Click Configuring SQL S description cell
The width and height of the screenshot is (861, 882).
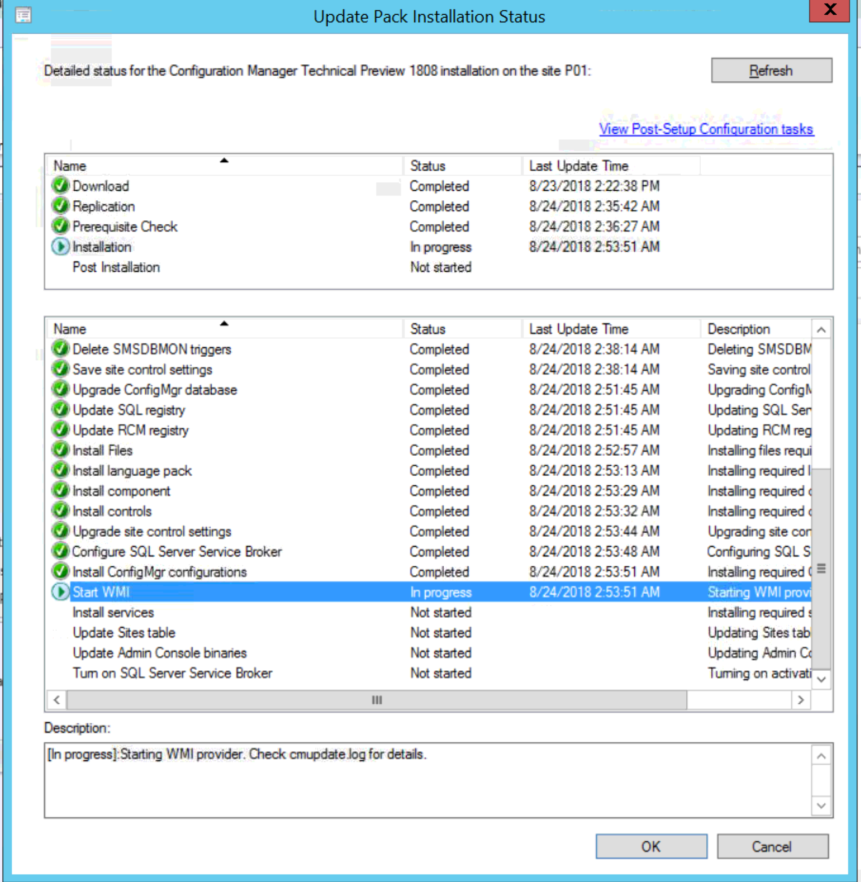[759, 552]
